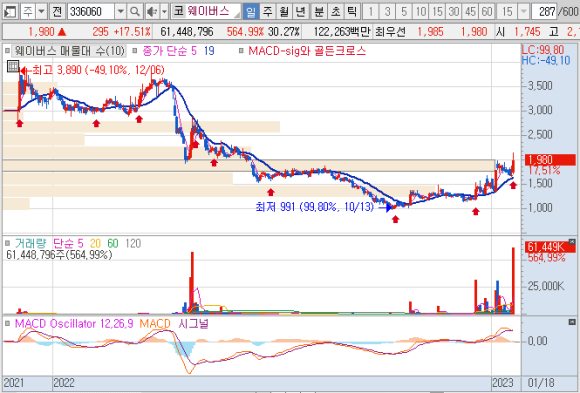Select the 틱 tick chart tab
This screenshot has height=393, width=580.
tap(352, 11)
